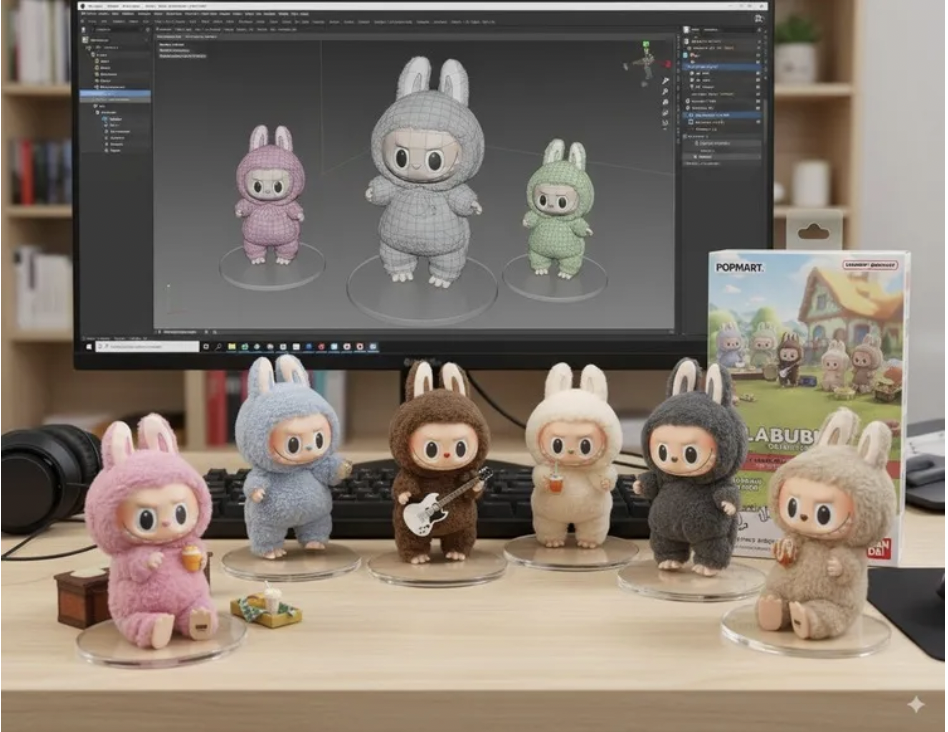The image size is (948, 732).
Task: Click the green Y-axis gizmo handle
Action: (x=646, y=44)
